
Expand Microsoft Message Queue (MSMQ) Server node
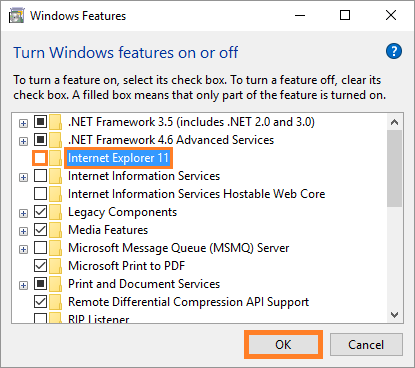click(x=23, y=249)
